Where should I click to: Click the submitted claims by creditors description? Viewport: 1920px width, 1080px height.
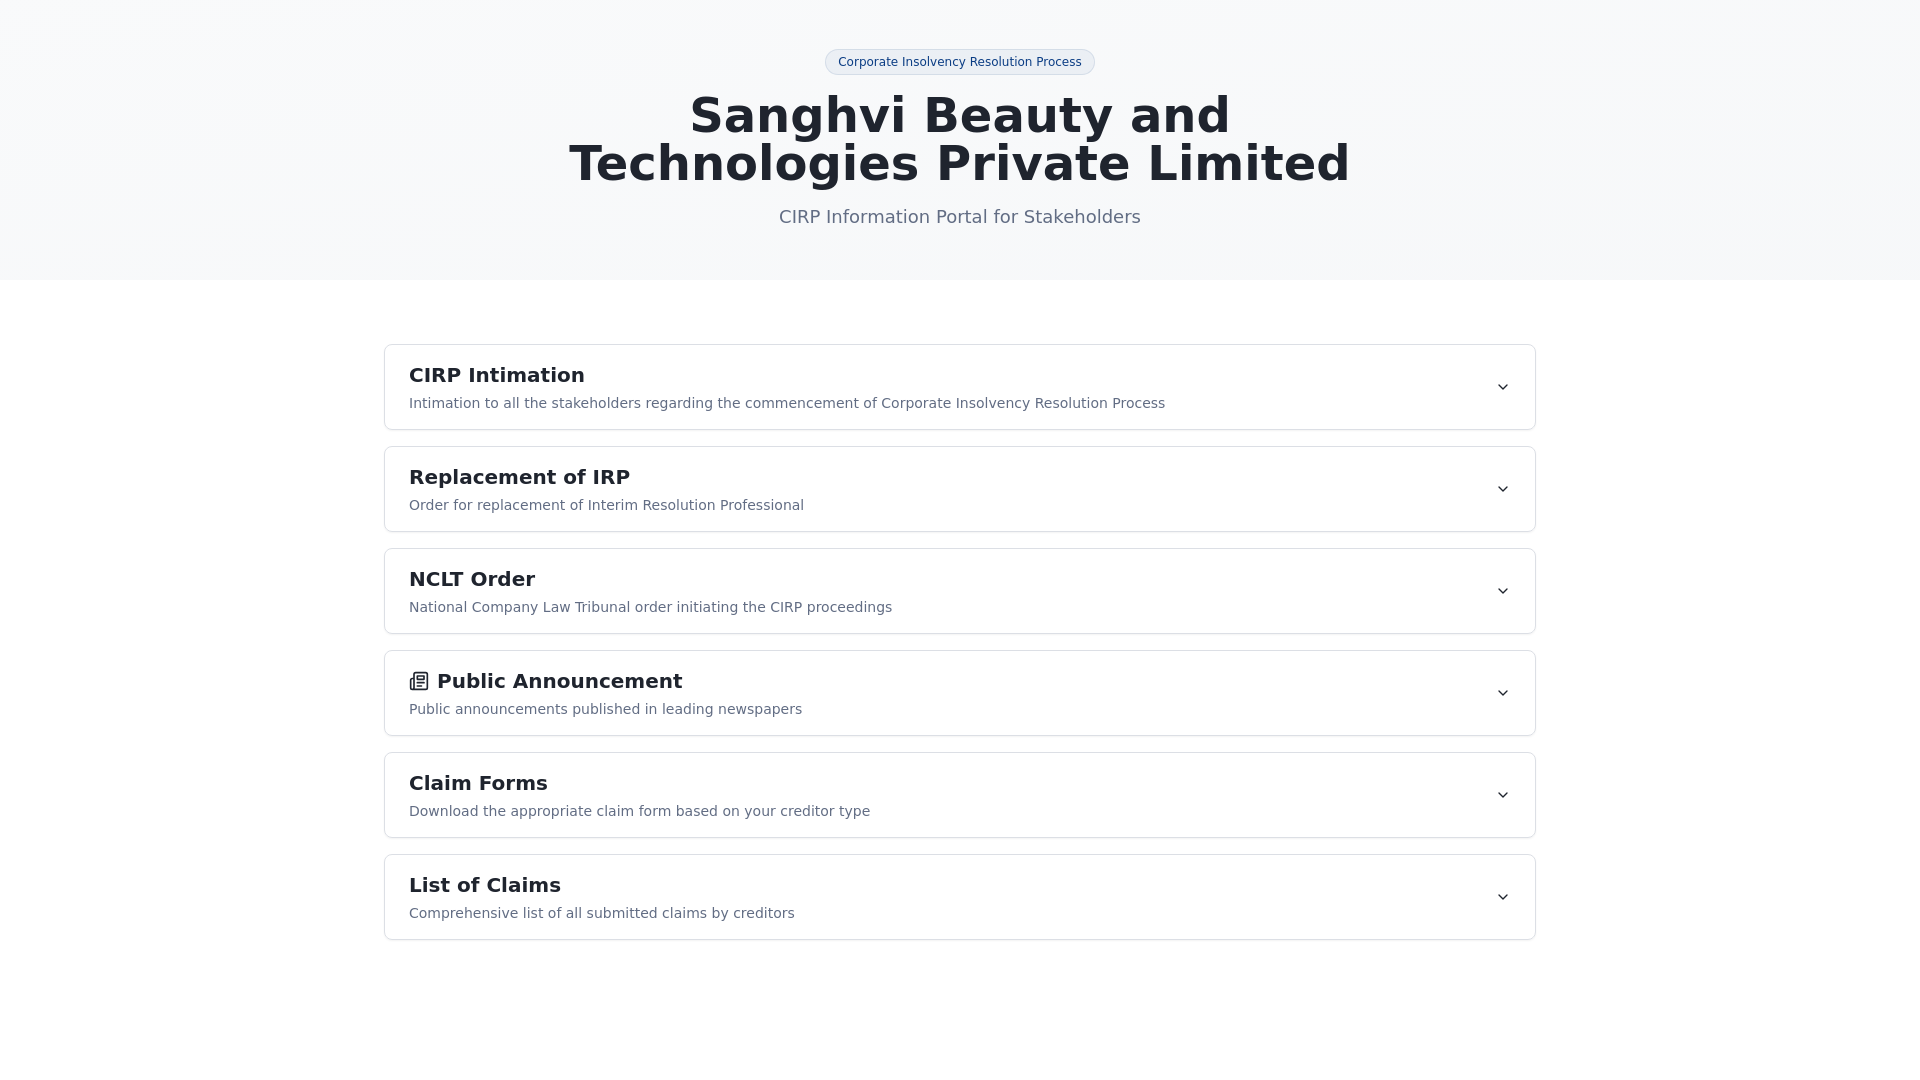601,913
